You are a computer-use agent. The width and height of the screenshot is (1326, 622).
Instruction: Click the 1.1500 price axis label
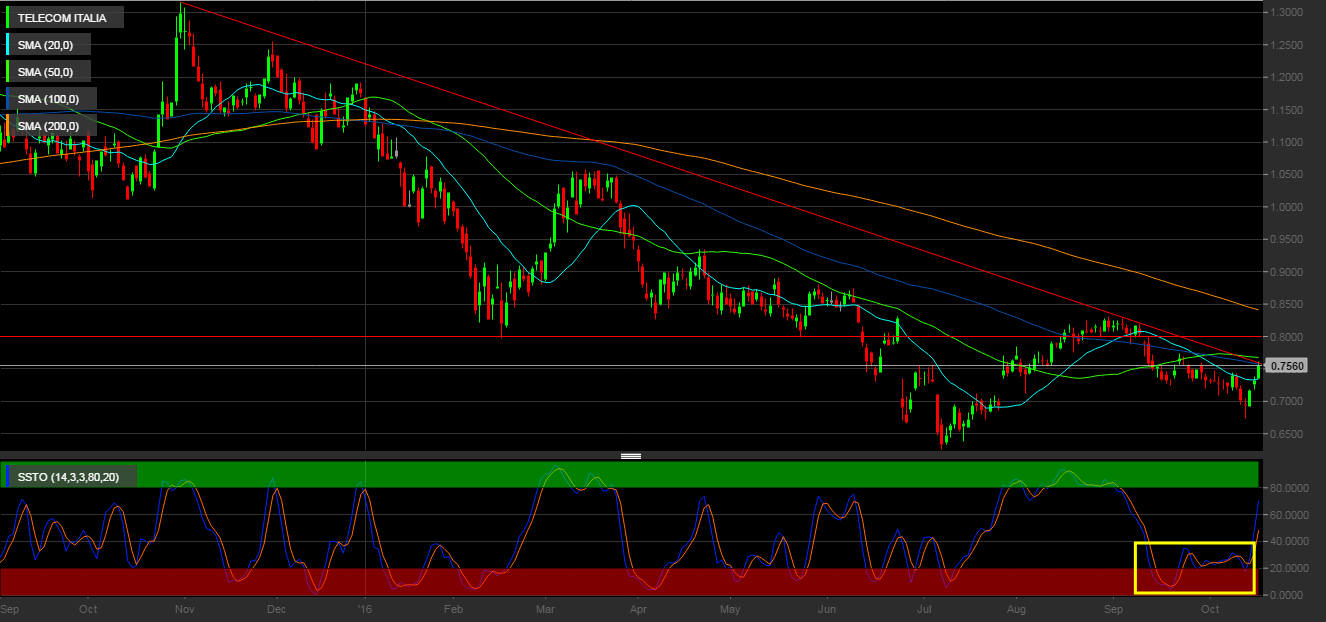1286,110
